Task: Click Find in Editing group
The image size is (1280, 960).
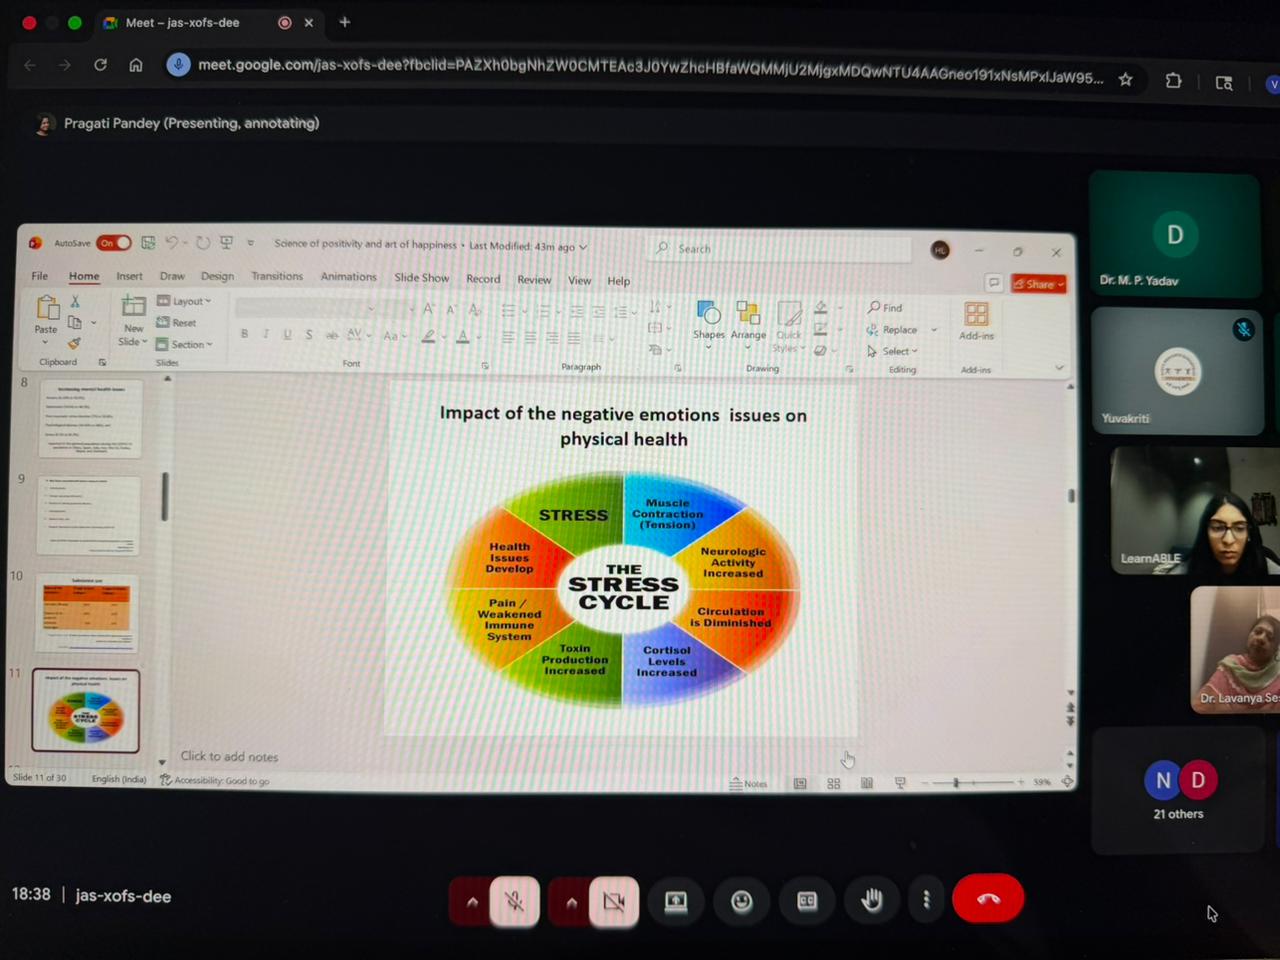Action: pyautogui.click(x=885, y=308)
